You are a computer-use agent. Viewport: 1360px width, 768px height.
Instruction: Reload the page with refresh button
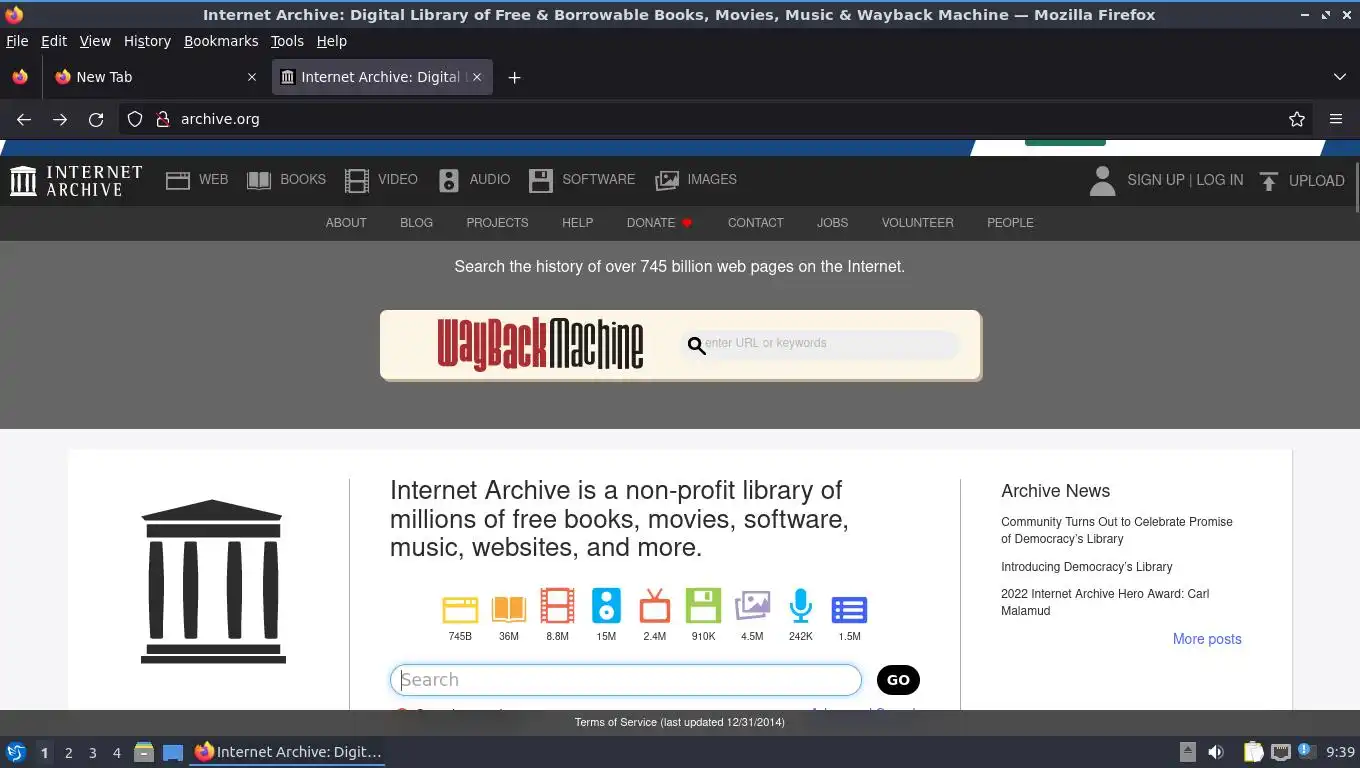click(x=96, y=119)
